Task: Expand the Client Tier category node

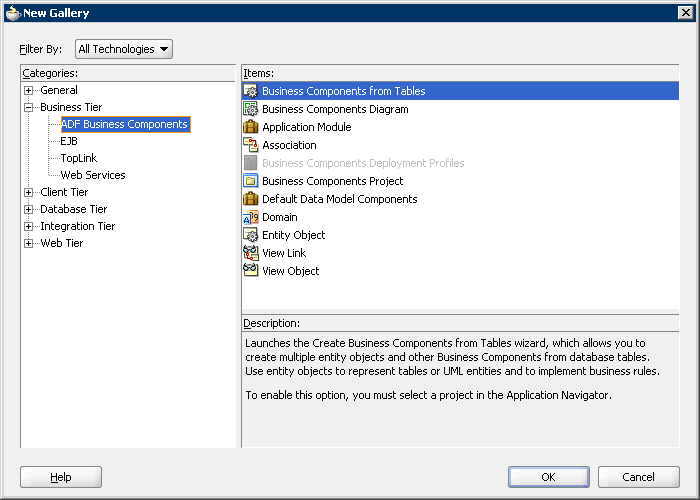Action: point(29,192)
